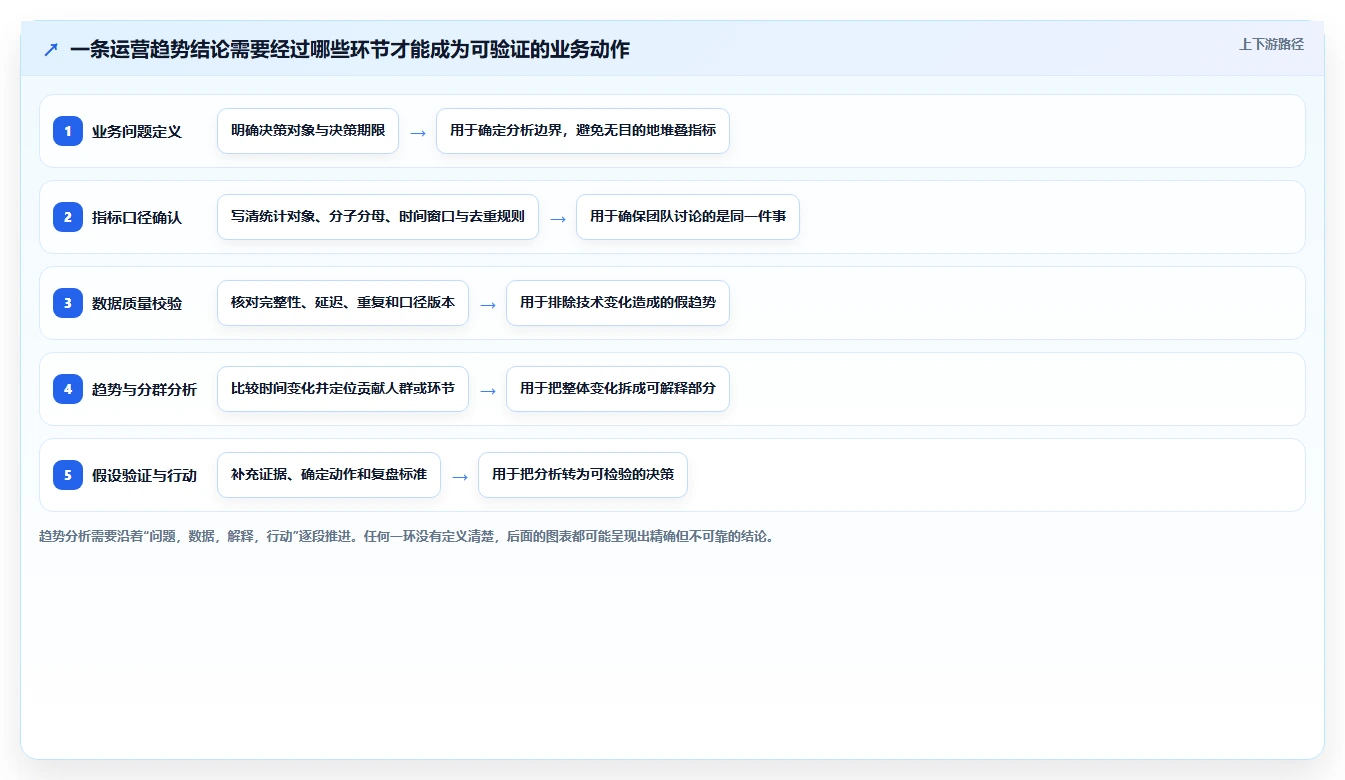Click the step number 4 badge
Screen dimensions: 1345x780
pos(68,389)
